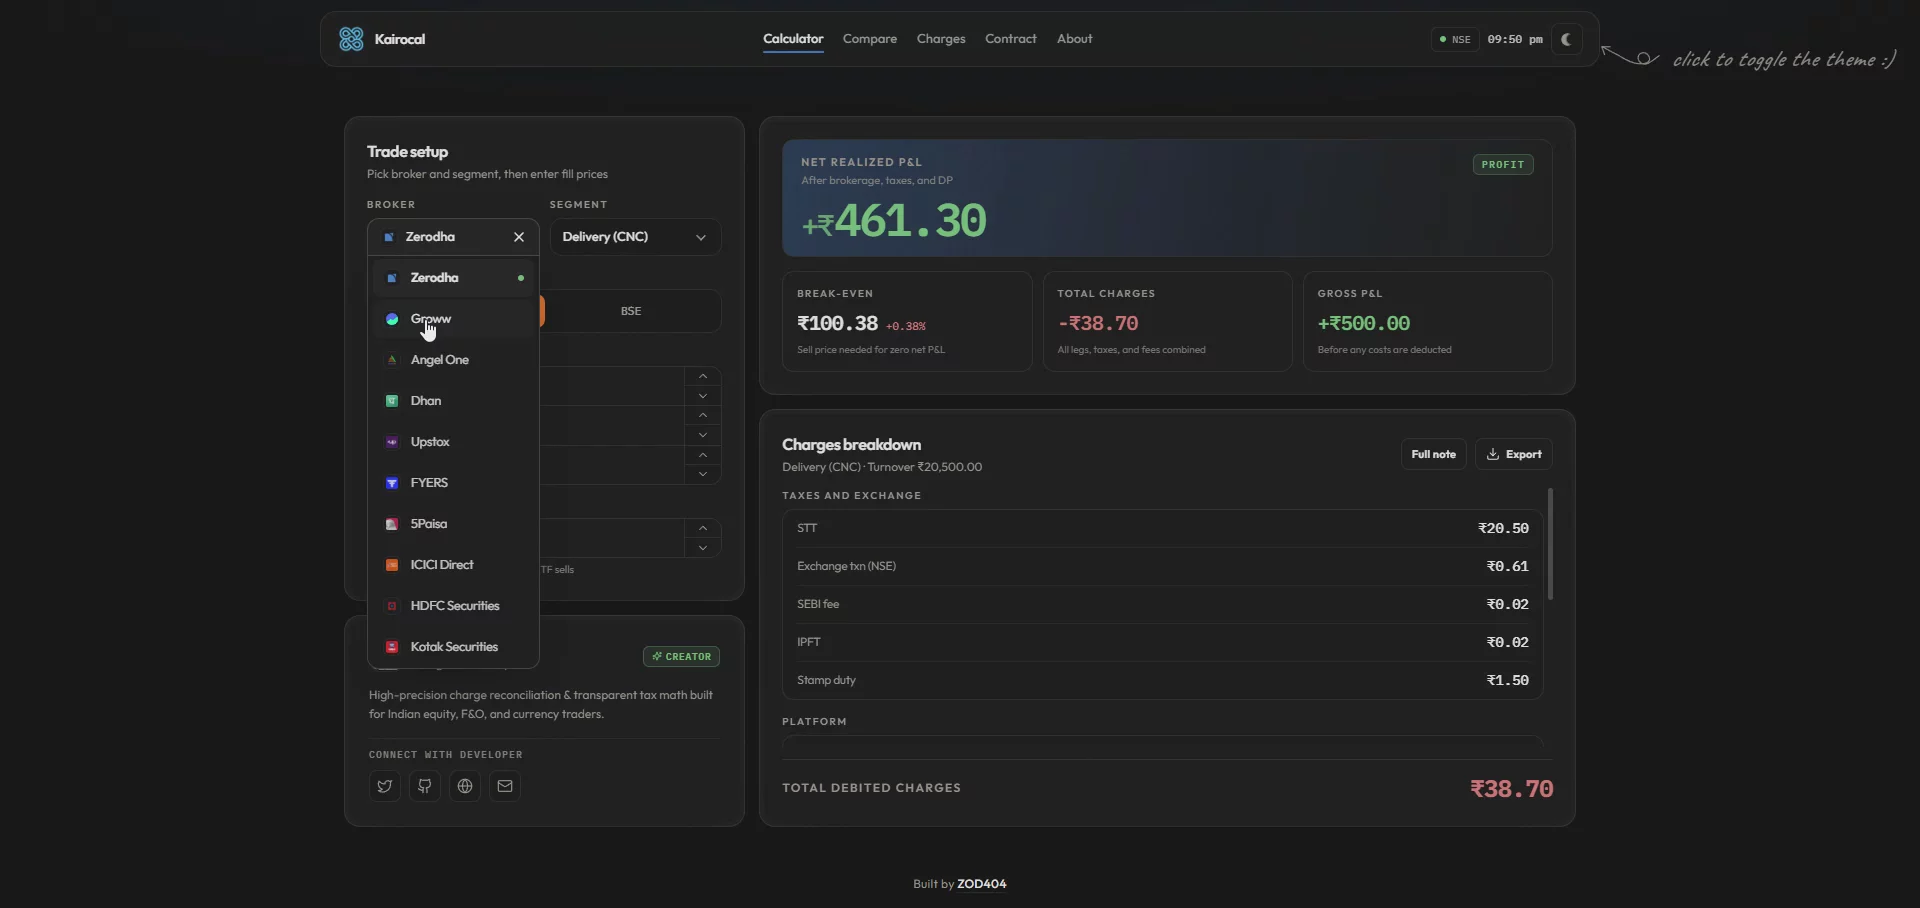Open ZOD404 link in footer

click(982, 884)
